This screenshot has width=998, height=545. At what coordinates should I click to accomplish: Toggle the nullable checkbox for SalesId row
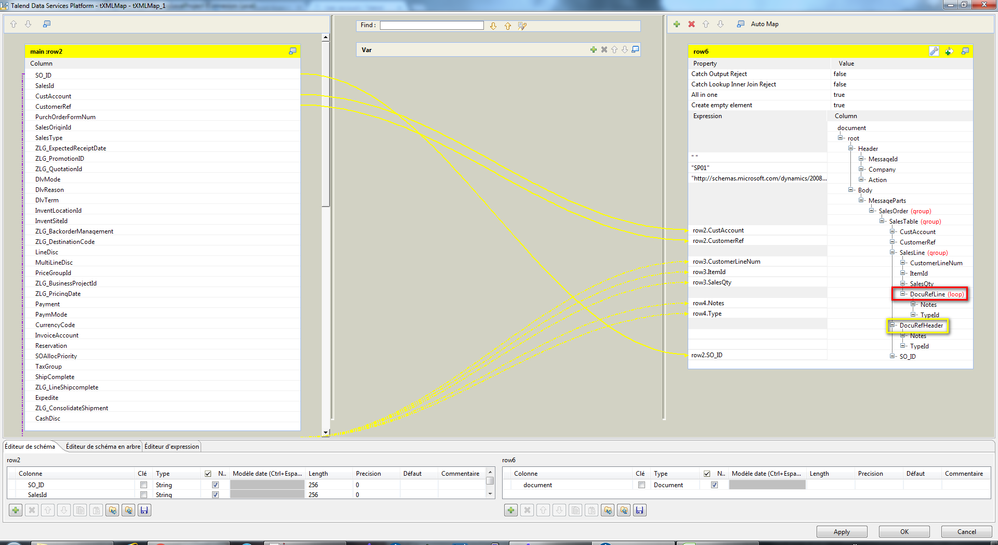(215, 495)
